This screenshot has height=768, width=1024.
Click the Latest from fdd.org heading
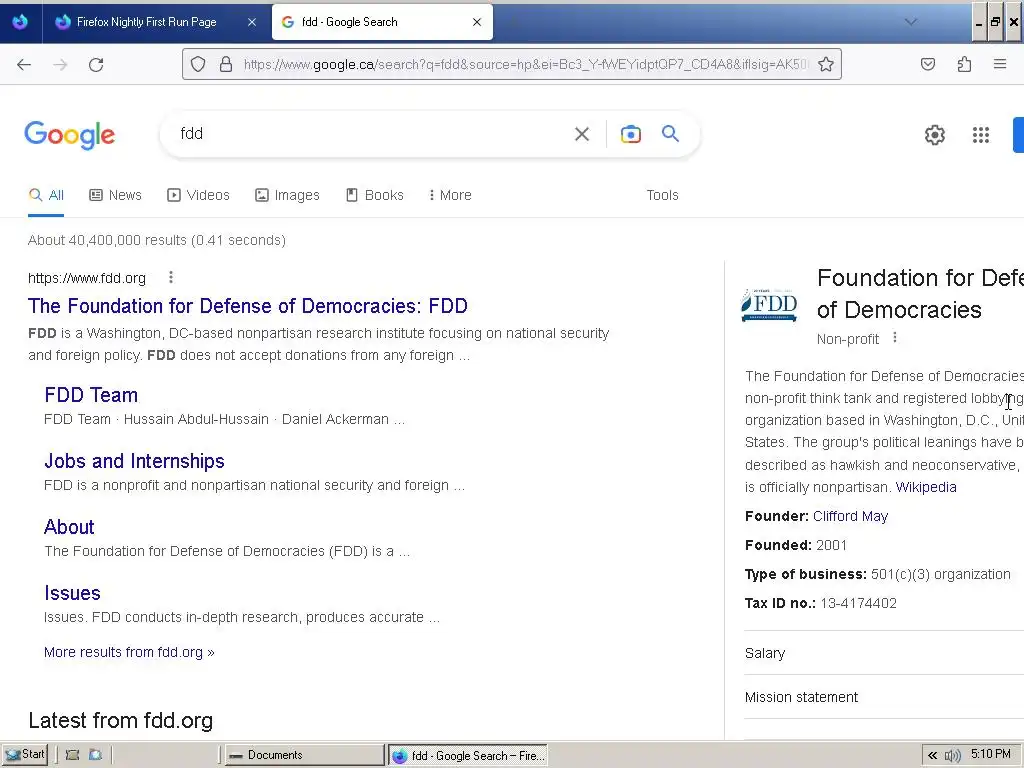(x=121, y=720)
